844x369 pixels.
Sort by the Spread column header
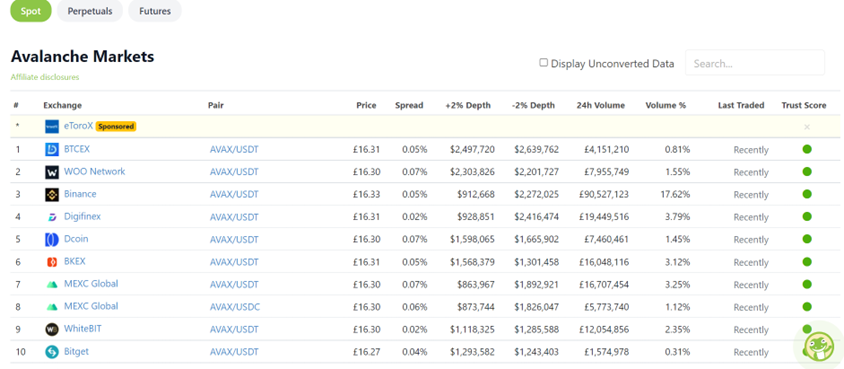pyautogui.click(x=409, y=105)
